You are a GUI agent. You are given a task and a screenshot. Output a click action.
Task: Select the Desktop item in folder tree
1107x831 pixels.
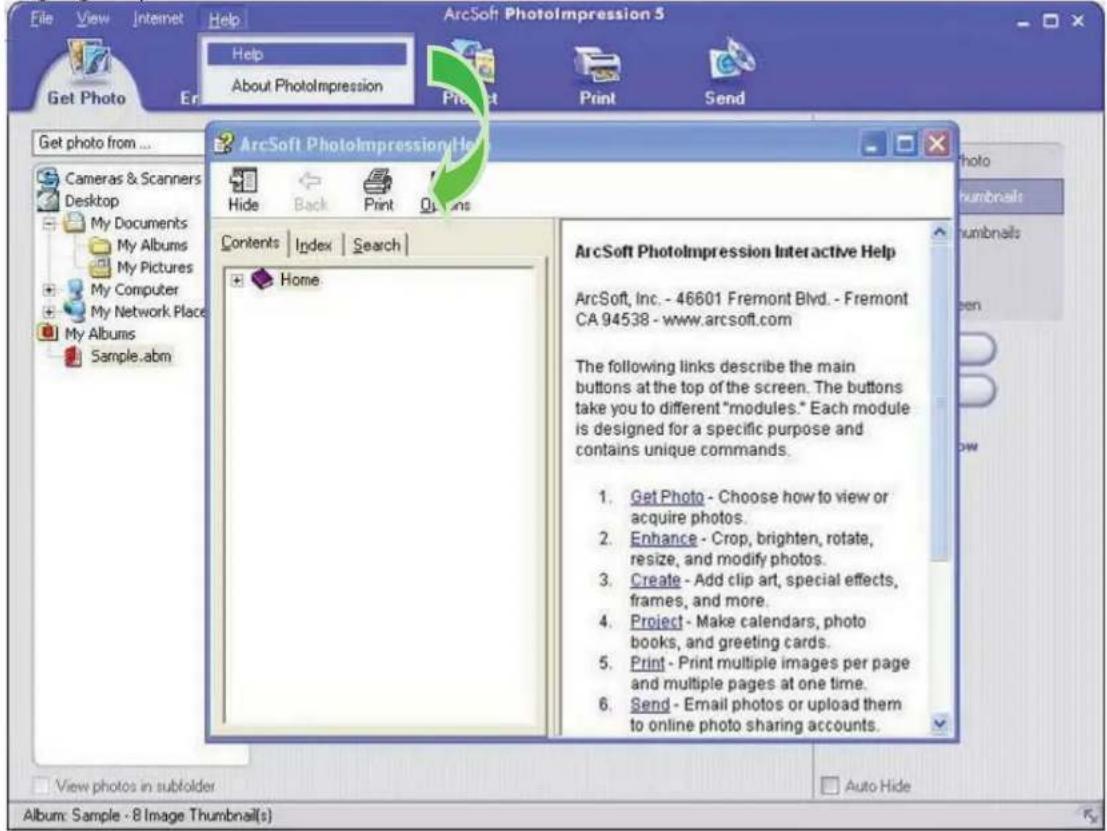91,201
